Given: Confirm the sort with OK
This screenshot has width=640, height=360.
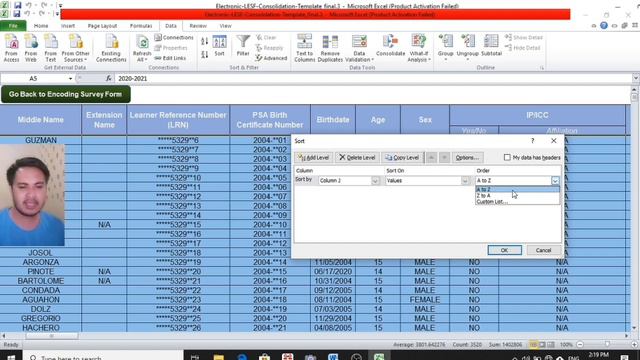Looking at the screenshot, I should (504, 250).
